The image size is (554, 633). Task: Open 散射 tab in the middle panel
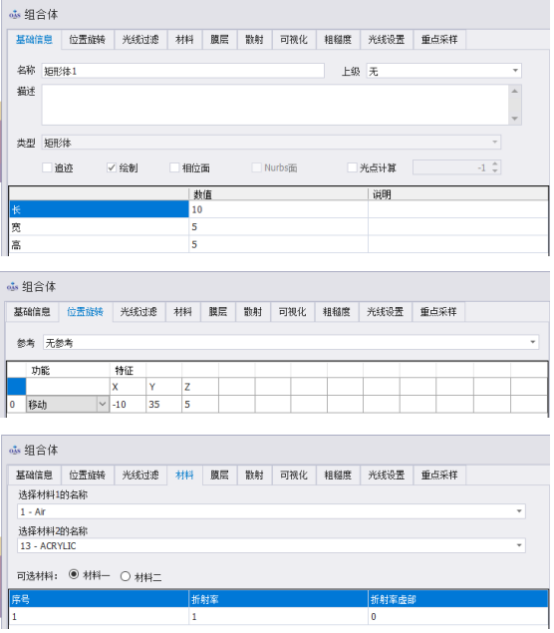[x=253, y=312]
